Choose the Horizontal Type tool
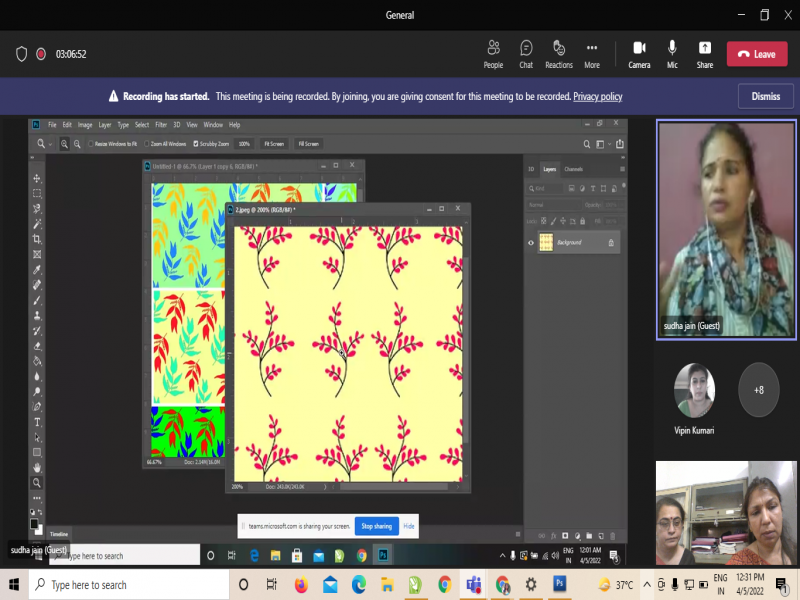800x600 pixels. click(37, 422)
